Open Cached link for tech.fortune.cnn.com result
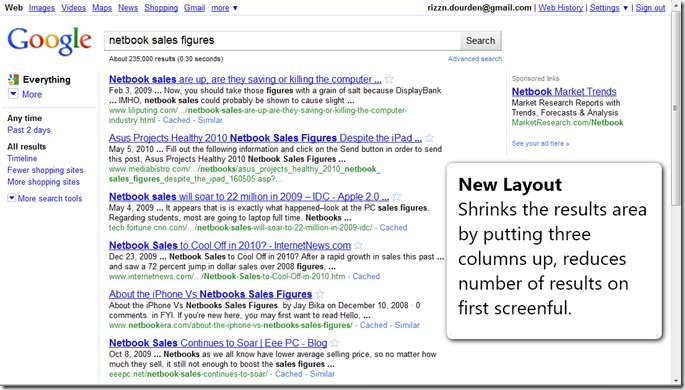The height and width of the screenshot is (390, 685). point(393,227)
